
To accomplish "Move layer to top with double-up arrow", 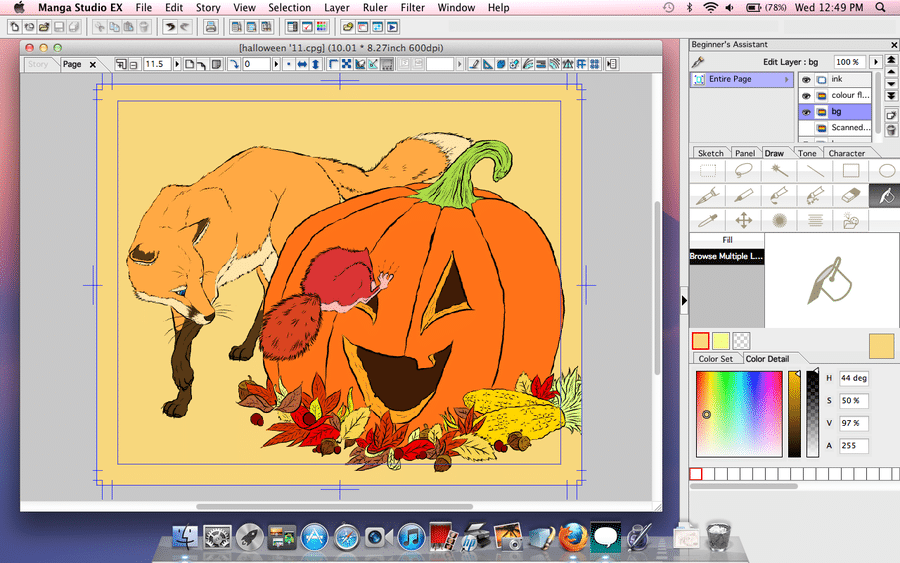I will point(891,60).
